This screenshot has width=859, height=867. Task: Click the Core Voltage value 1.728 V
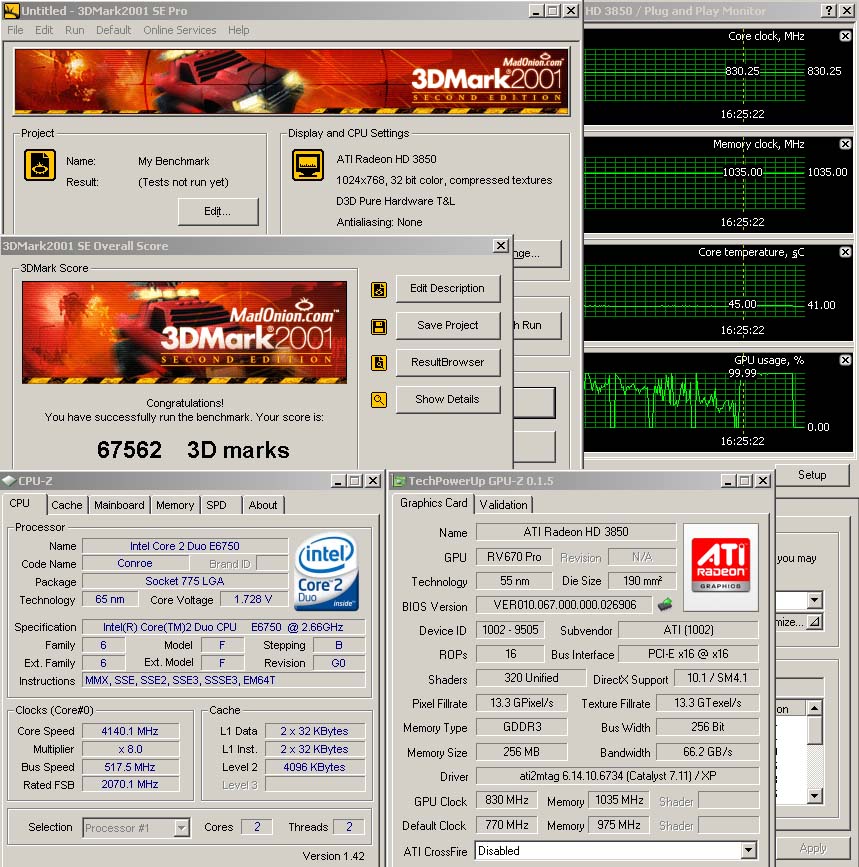[x=253, y=599]
